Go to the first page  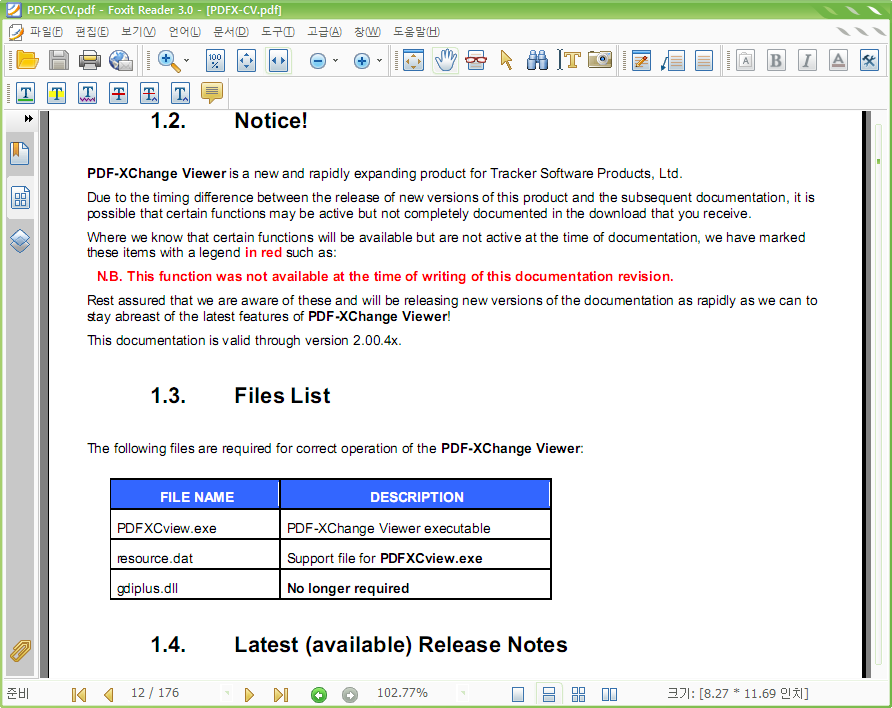[x=79, y=694]
